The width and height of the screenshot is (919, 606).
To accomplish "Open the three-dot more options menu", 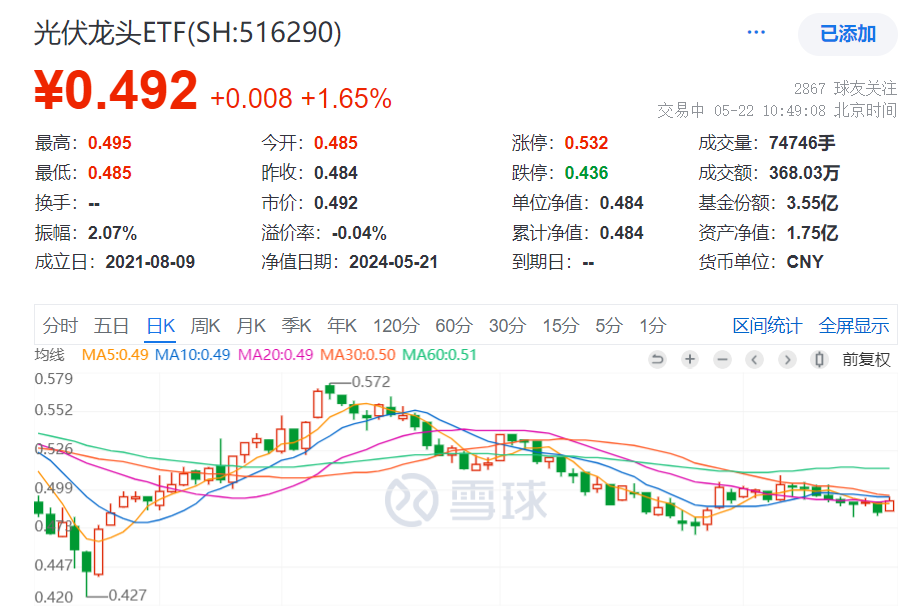I will [756, 32].
